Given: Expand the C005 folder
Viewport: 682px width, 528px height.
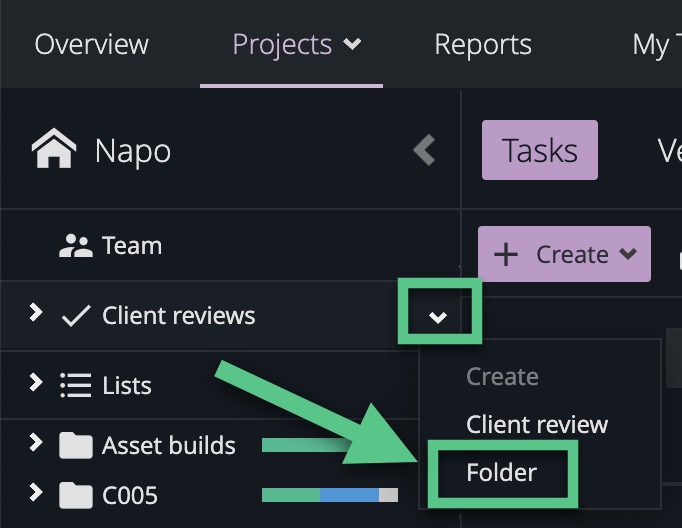Looking at the screenshot, I should pos(36,493).
